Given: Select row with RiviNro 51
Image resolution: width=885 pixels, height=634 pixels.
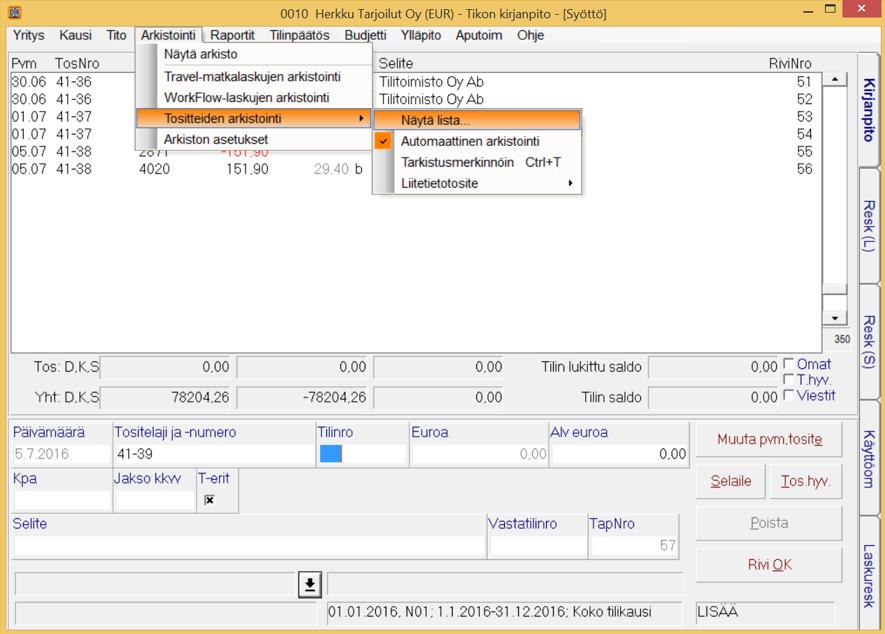Looking at the screenshot, I should pyautogui.click(x=416, y=82).
